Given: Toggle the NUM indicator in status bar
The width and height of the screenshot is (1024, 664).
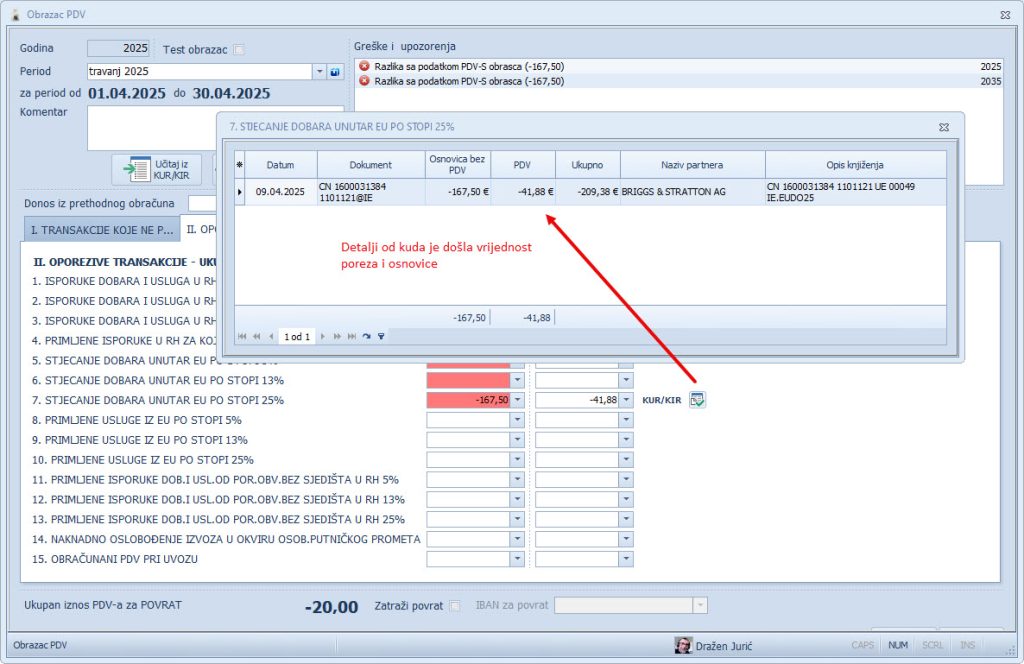Looking at the screenshot, I should pyautogui.click(x=898, y=645).
